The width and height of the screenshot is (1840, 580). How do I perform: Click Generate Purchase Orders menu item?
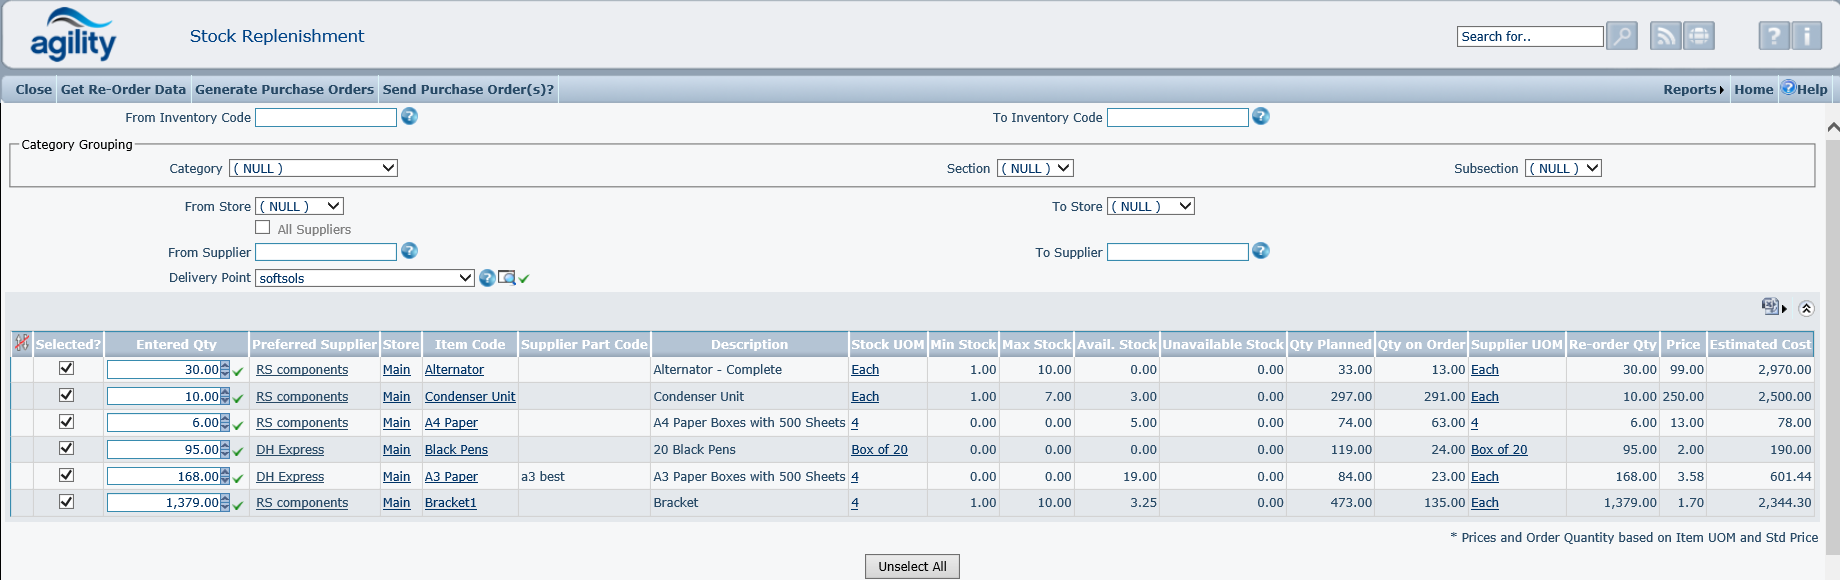click(x=284, y=89)
